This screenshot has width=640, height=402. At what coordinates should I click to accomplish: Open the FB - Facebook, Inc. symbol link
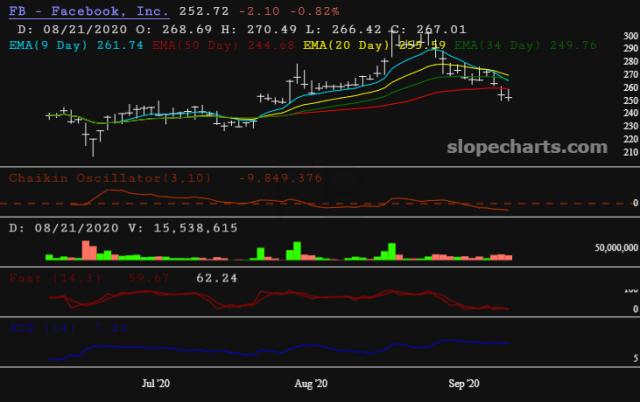(89, 11)
